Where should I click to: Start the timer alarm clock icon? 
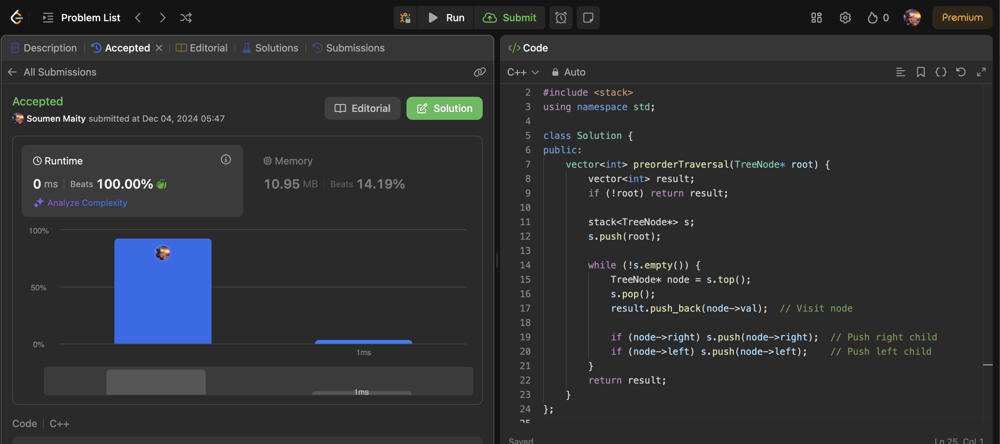[561, 17]
